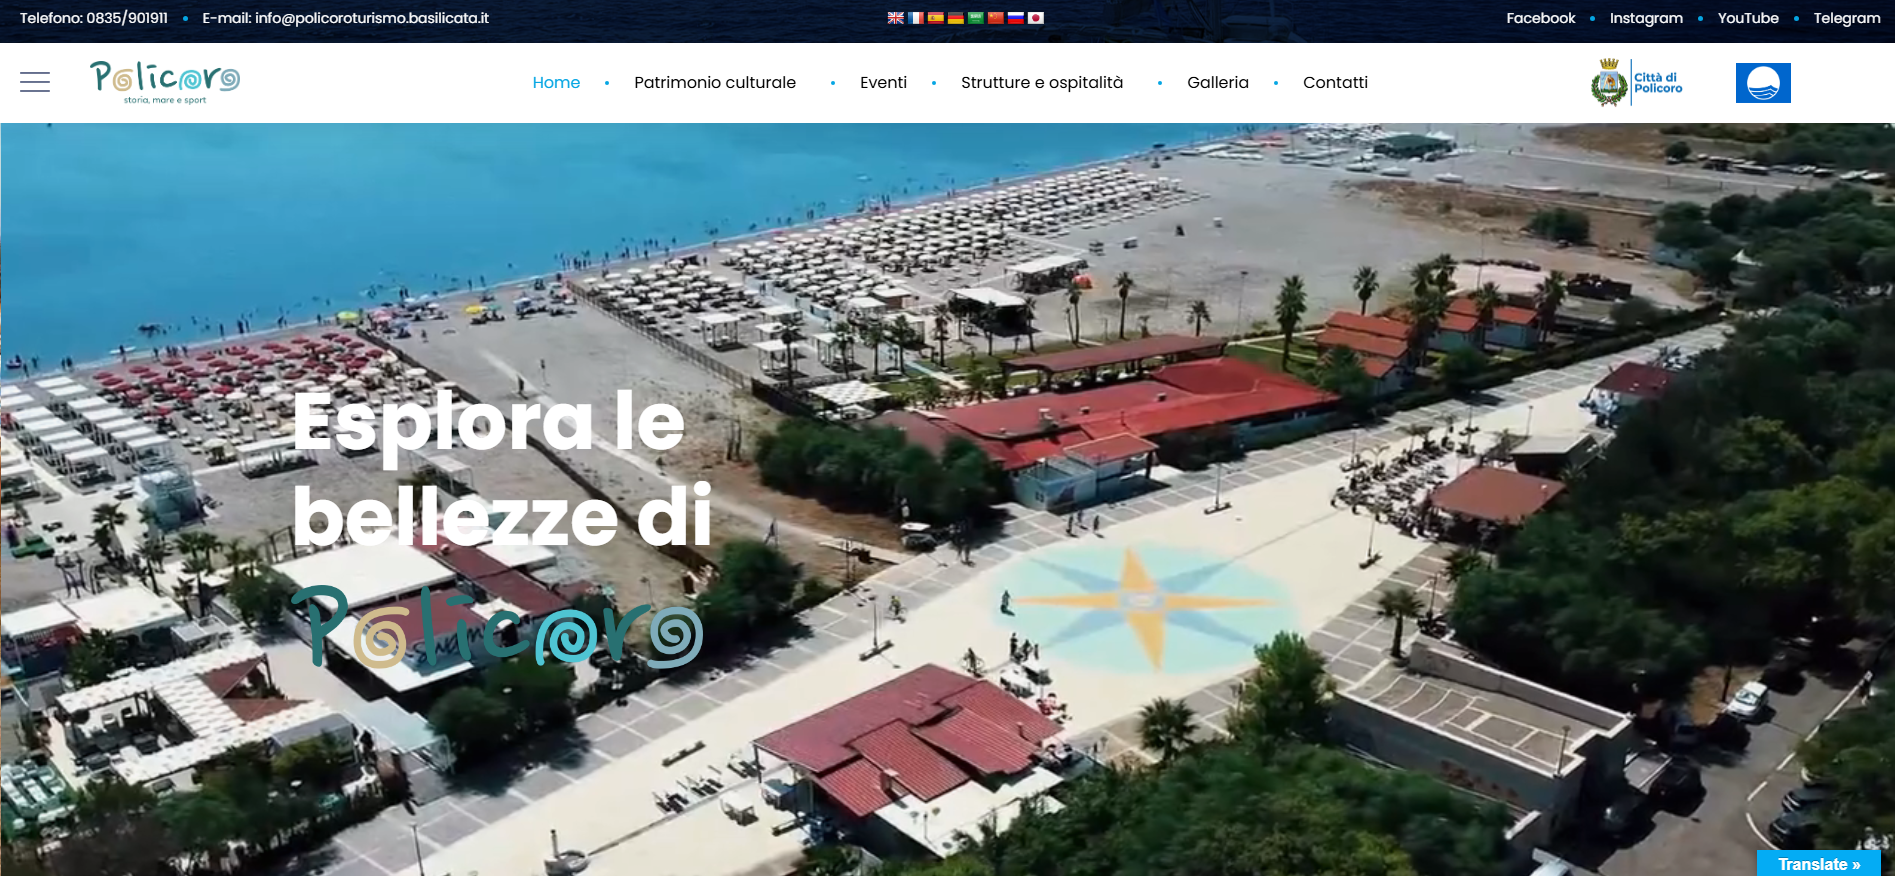Image resolution: width=1895 pixels, height=876 pixels.
Task: Open the hamburger menu icon
Action: 35,82
